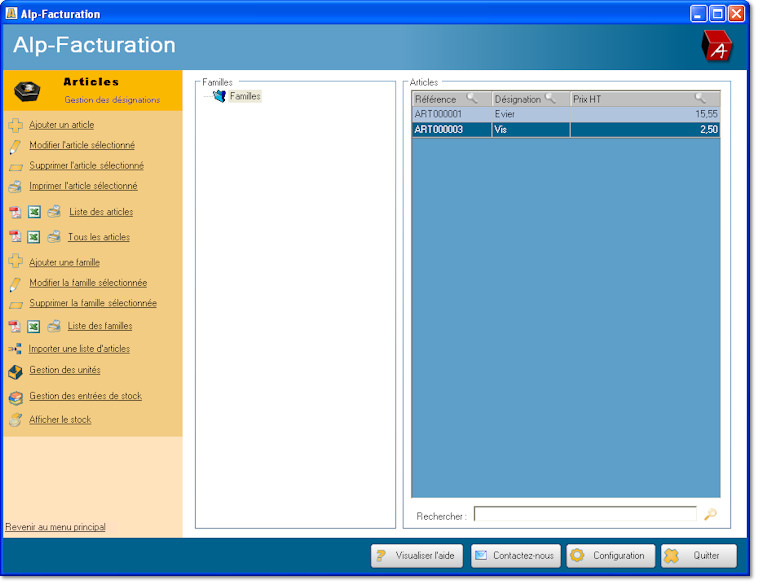Open Gestion des entrées de stock

coord(85,396)
